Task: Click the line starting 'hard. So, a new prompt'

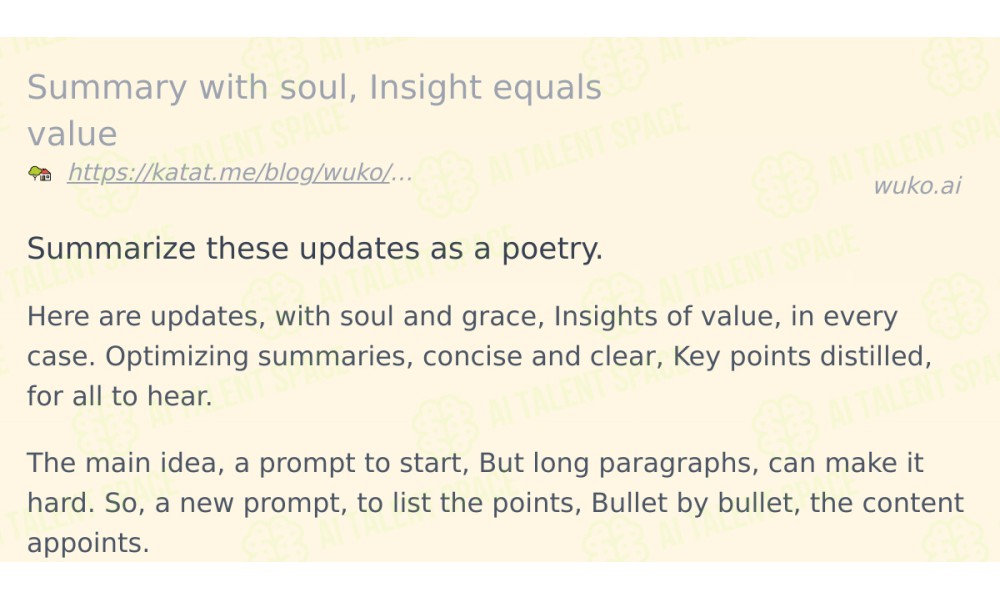Action: coord(496,502)
